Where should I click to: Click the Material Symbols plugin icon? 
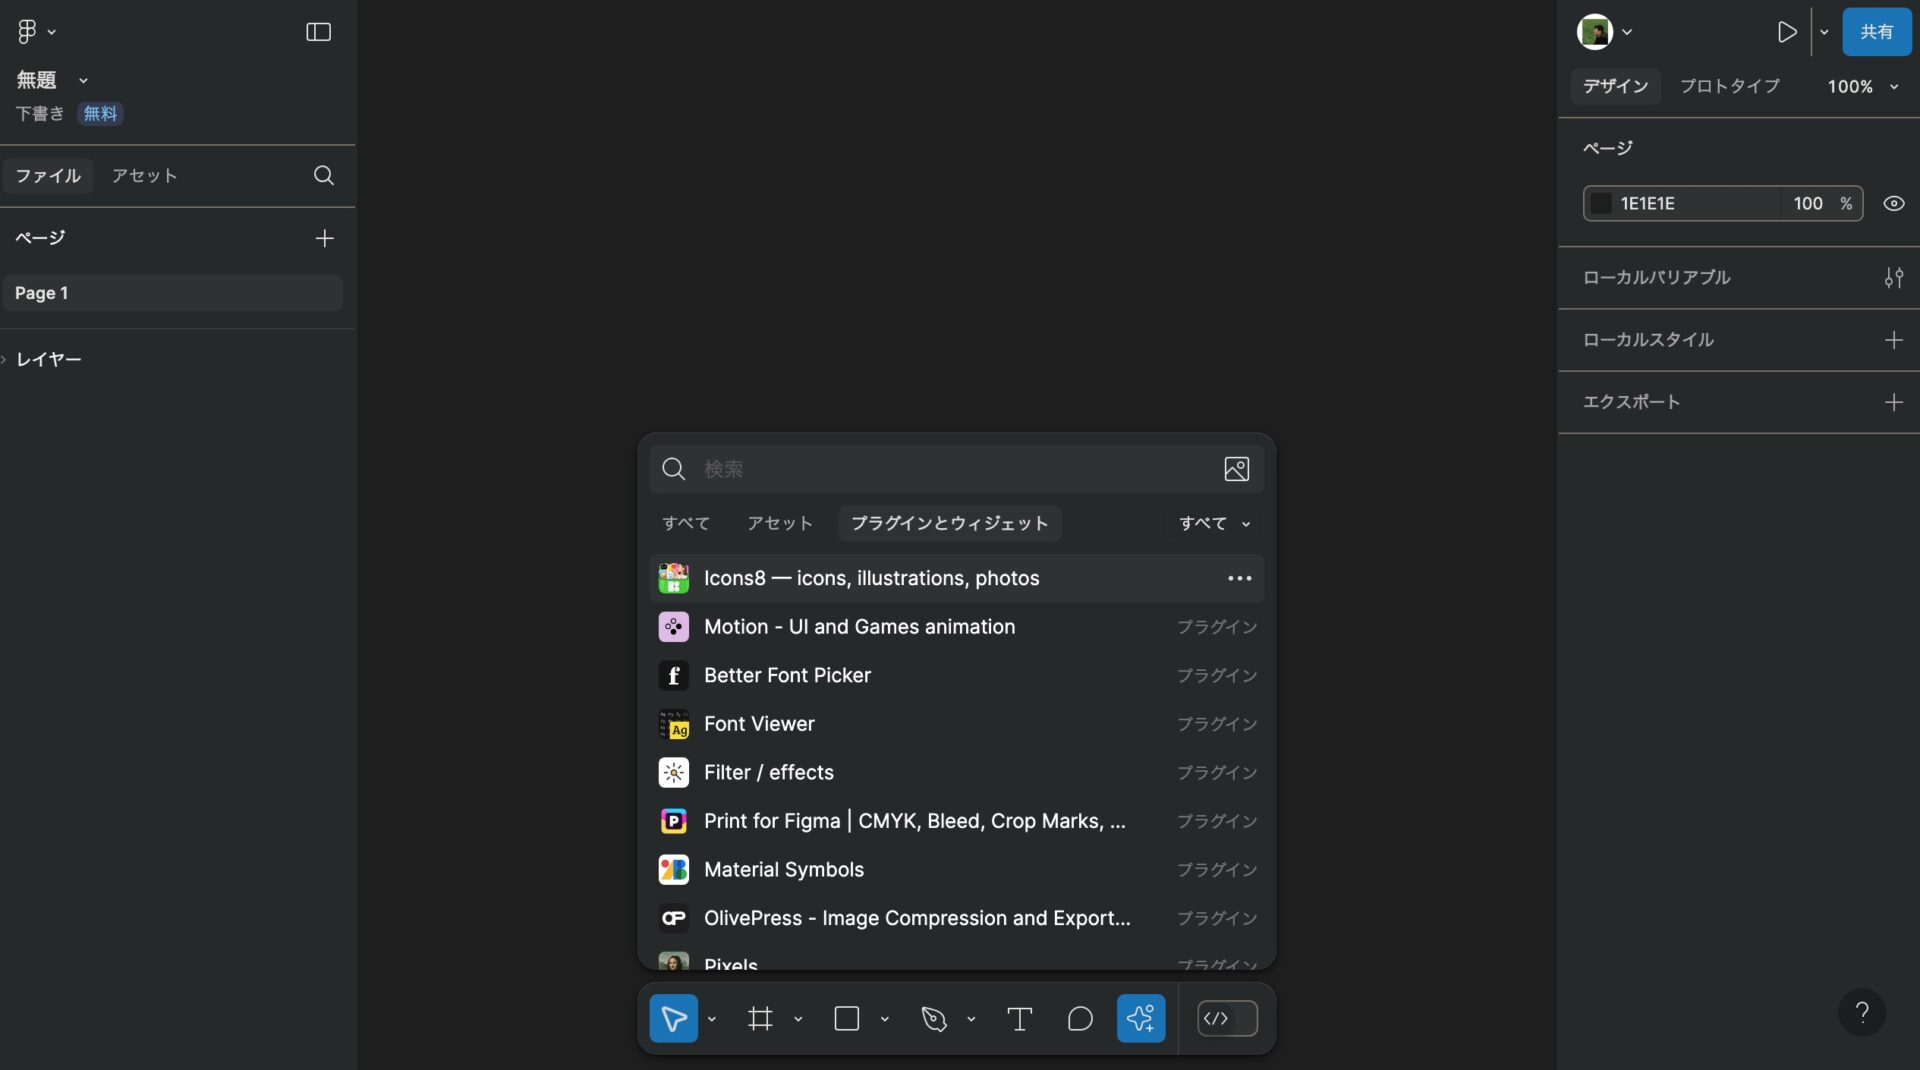click(x=674, y=870)
